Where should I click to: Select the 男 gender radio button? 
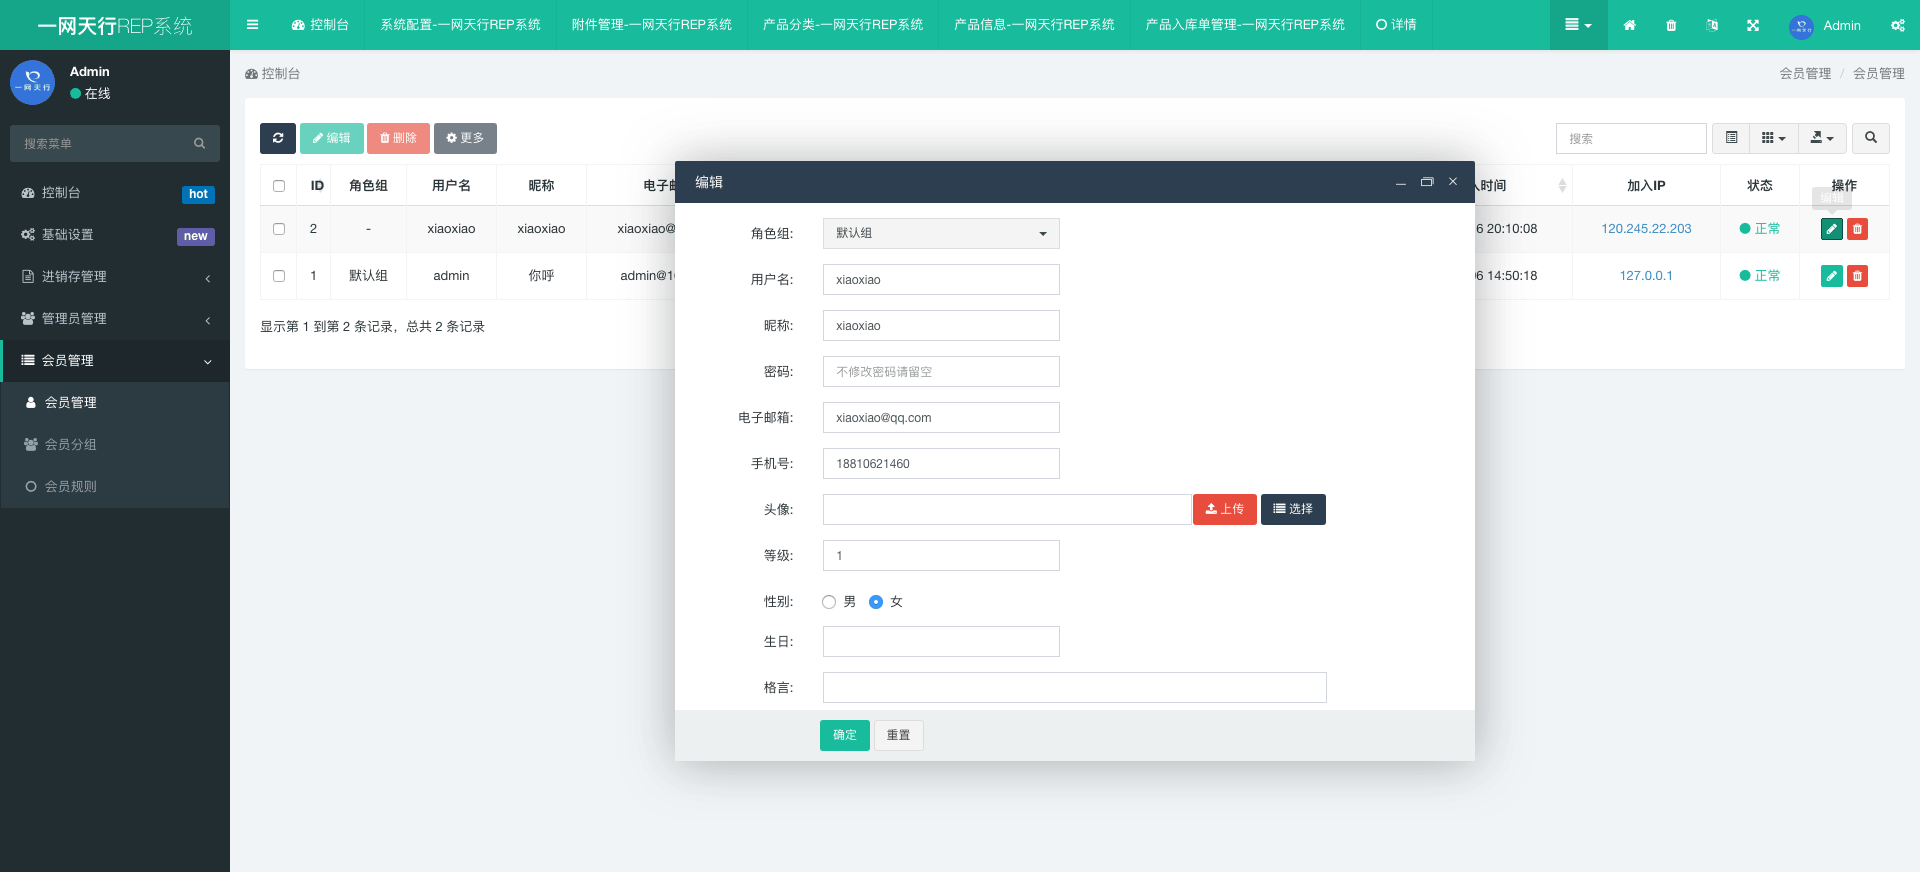[x=829, y=602]
